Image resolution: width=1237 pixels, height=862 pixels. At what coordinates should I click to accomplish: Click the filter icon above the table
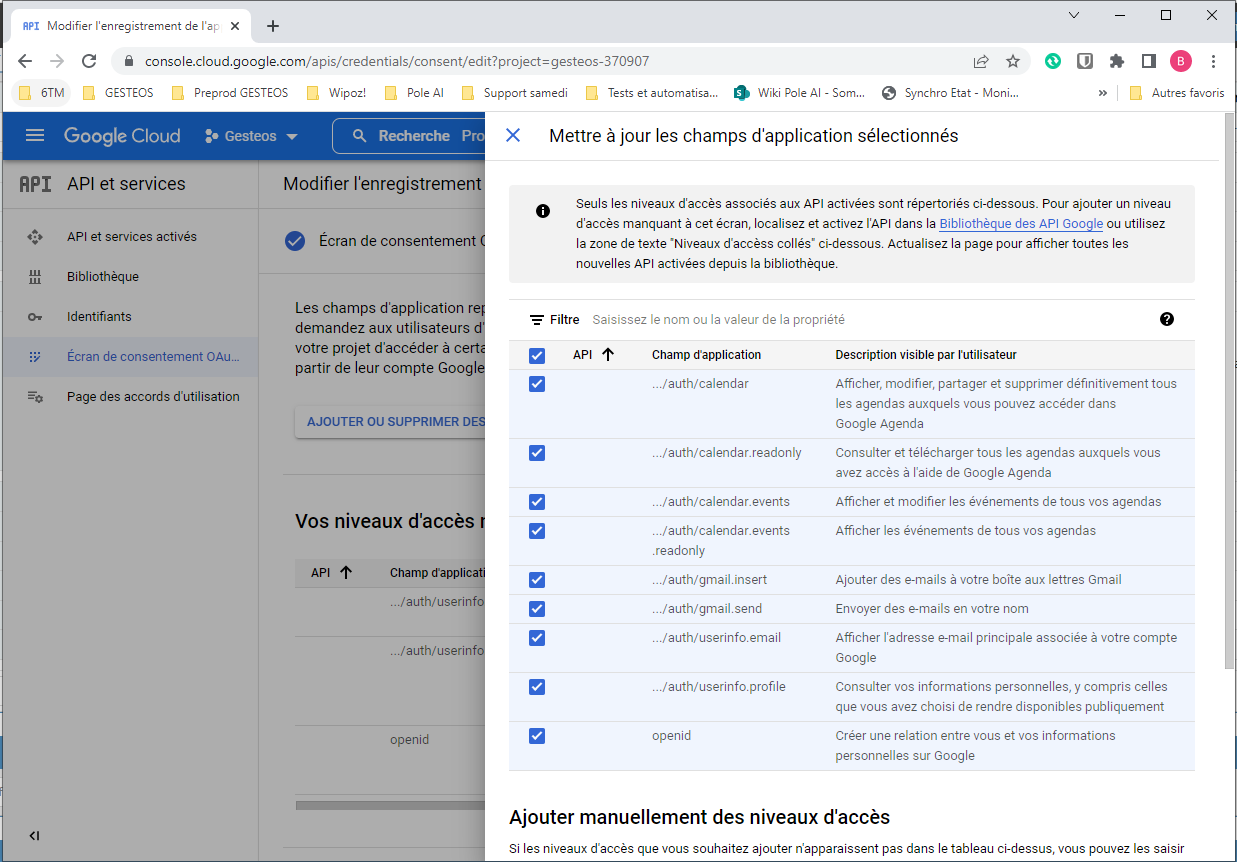pyautogui.click(x=537, y=320)
